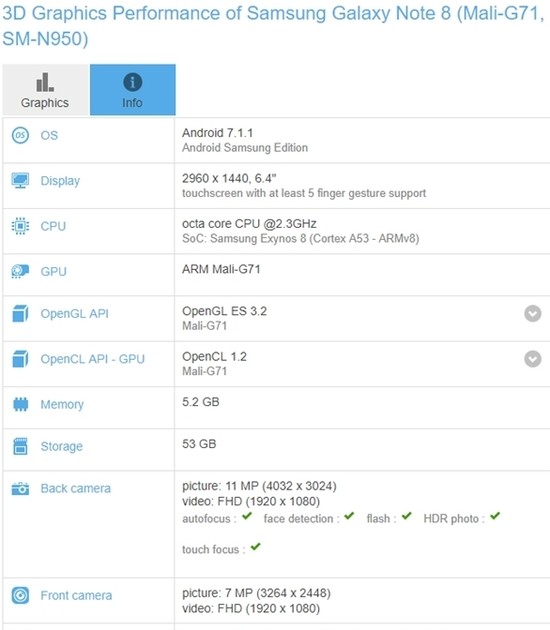Viewport: 550px width, 630px height.
Task: Click the Storage label
Action: [x=61, y=447]
